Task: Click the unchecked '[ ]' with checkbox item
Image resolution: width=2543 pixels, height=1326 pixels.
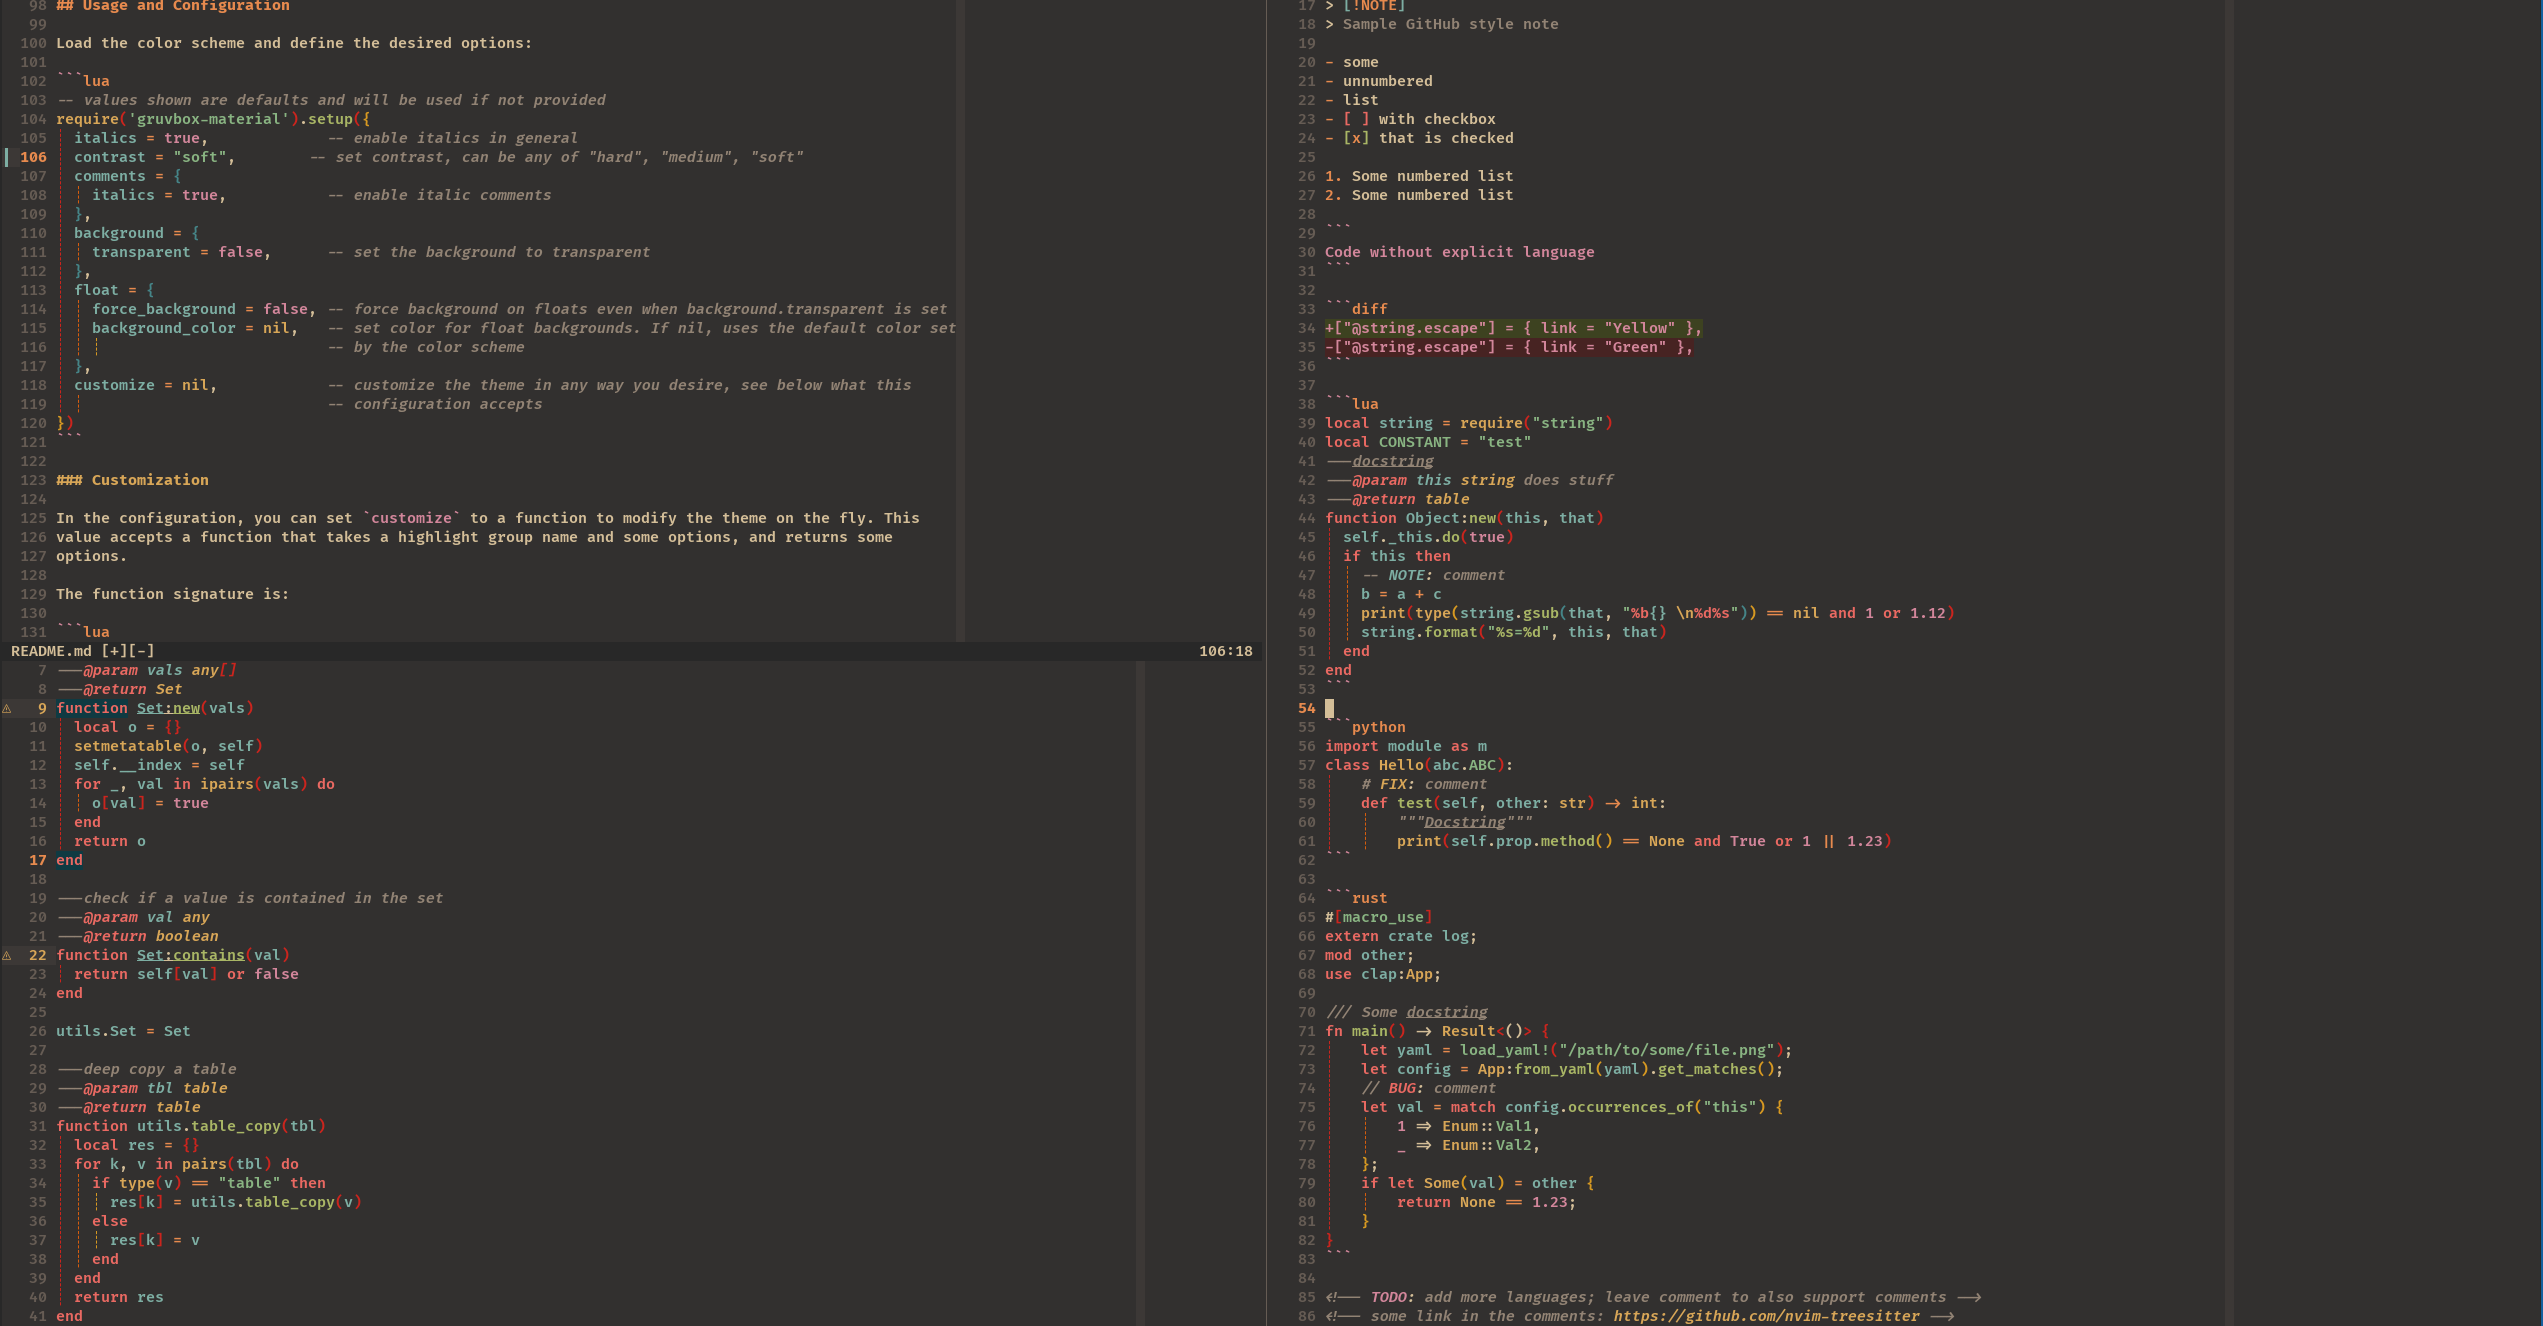Action: [1356, 119]
